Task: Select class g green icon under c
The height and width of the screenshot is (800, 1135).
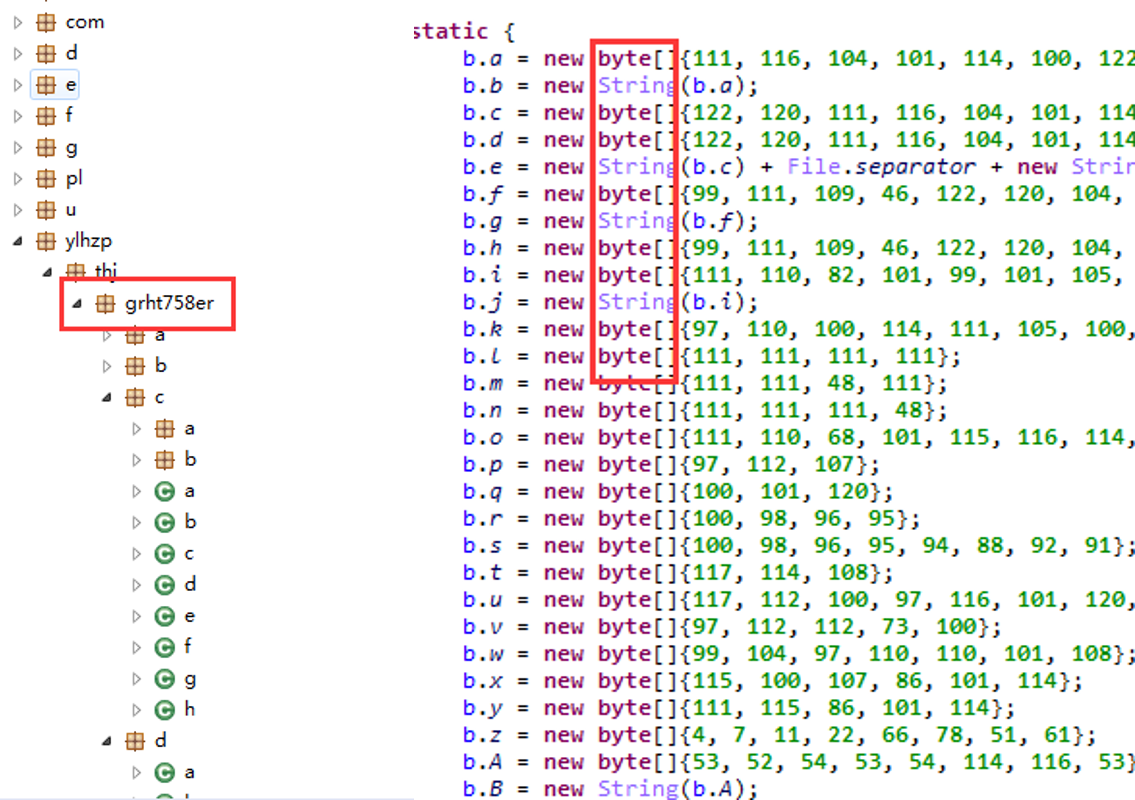Action: click(x=165, y=679)
